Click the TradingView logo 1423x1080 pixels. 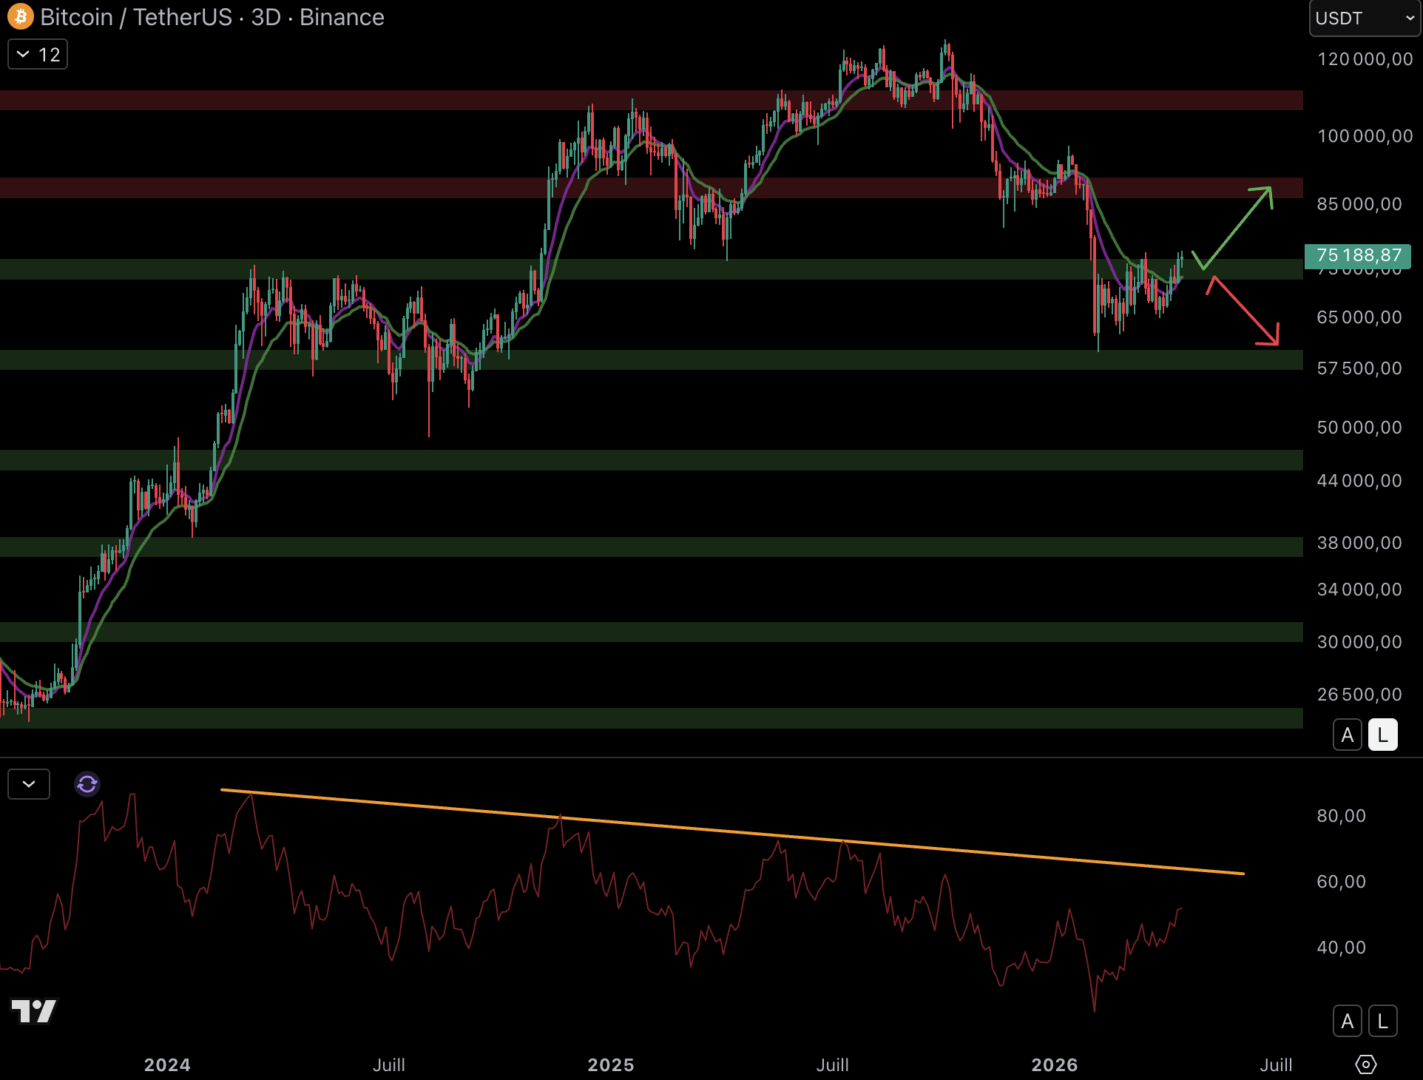coord(34,1011)
